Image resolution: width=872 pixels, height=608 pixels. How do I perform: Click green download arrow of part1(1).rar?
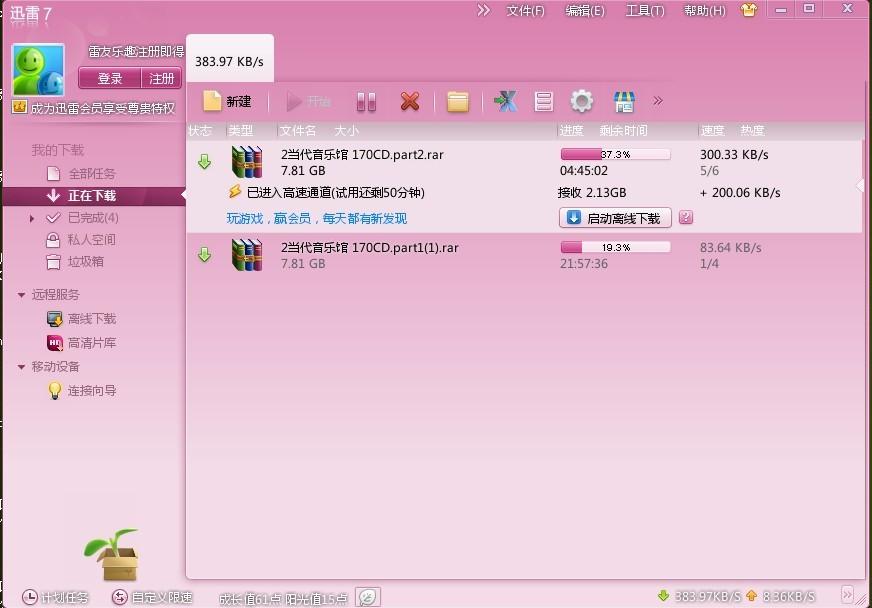(205, 255)
